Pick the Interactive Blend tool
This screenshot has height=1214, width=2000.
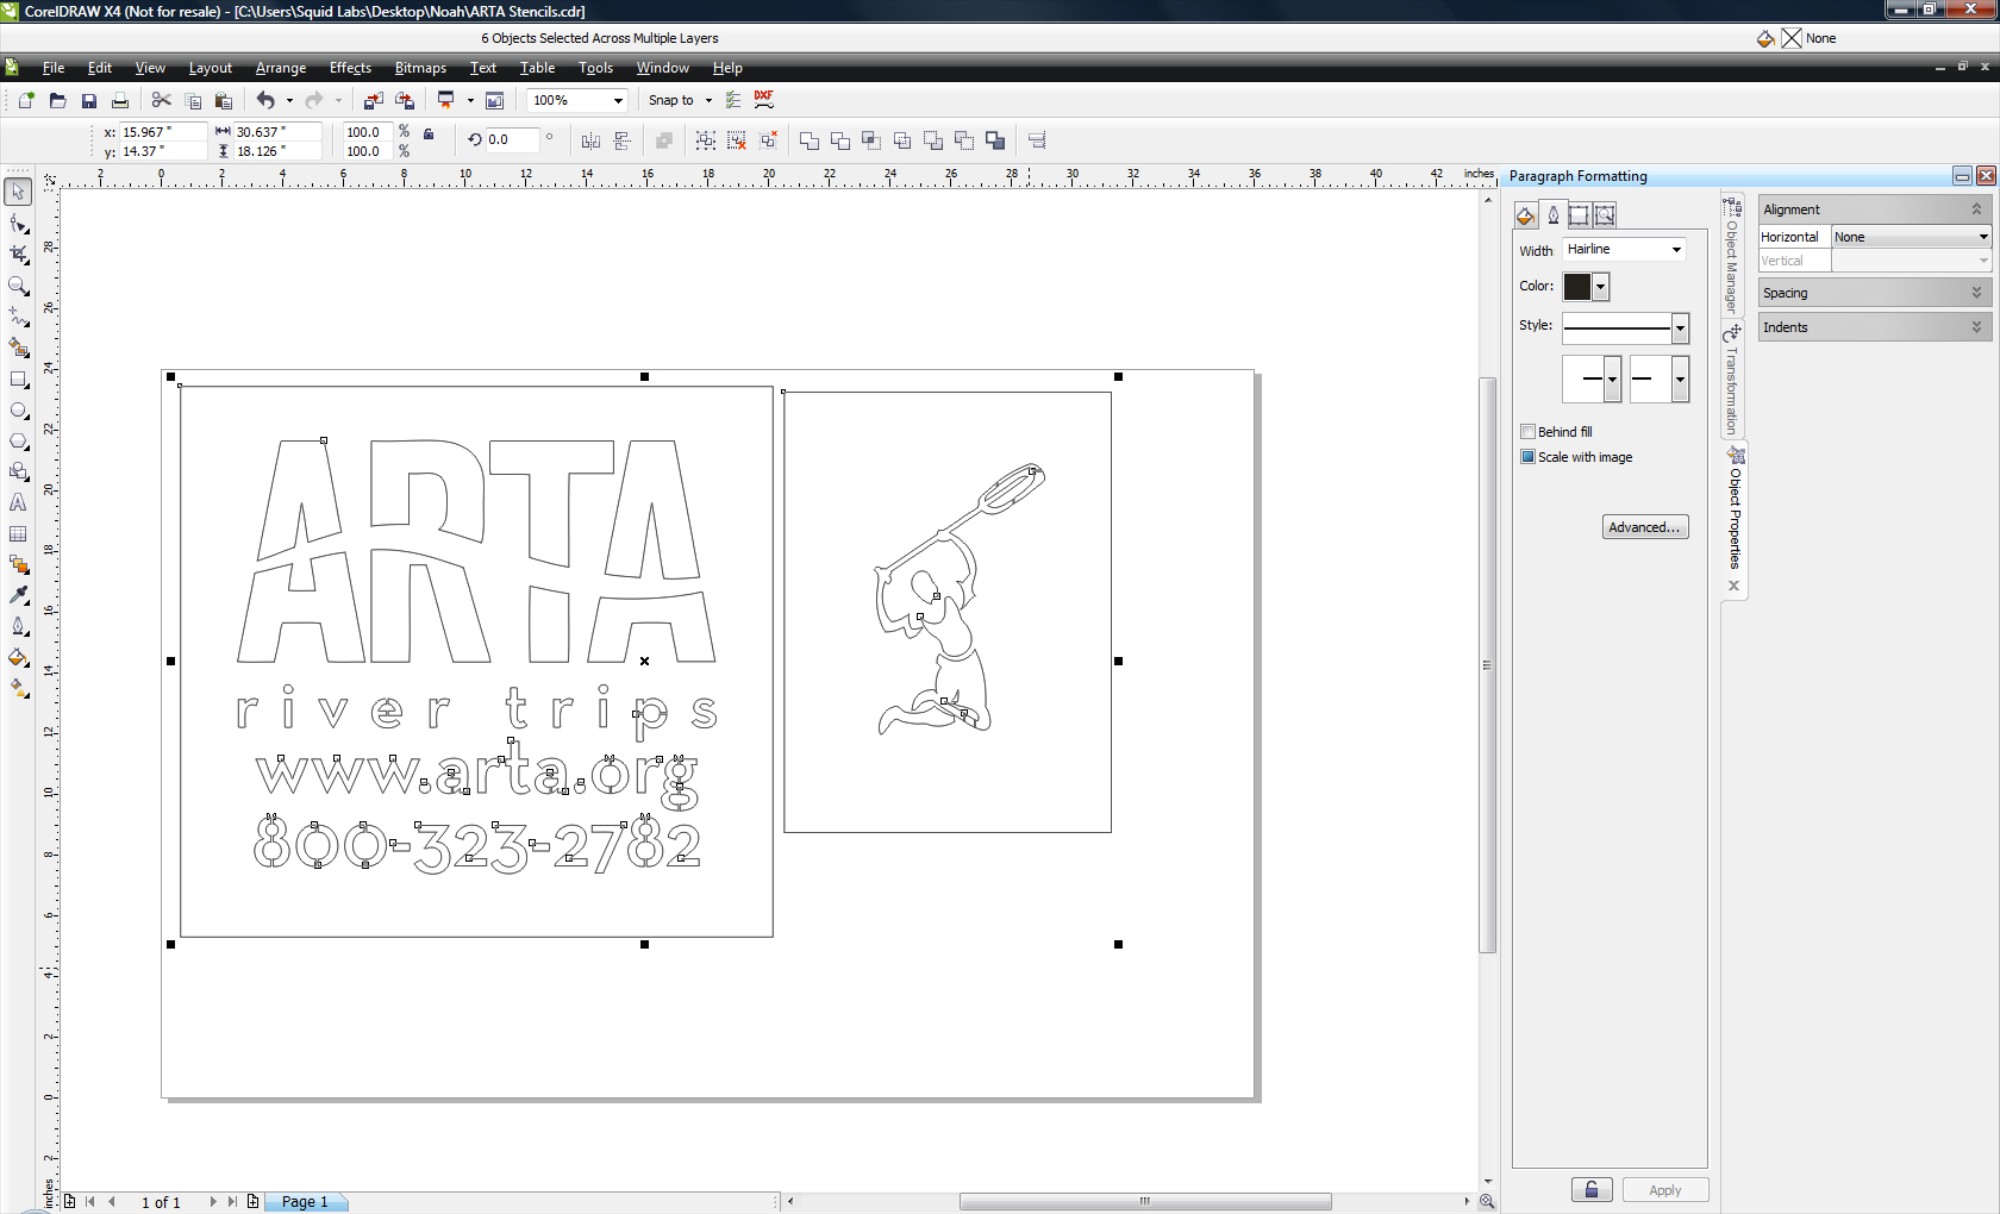[x=18, y=565]
